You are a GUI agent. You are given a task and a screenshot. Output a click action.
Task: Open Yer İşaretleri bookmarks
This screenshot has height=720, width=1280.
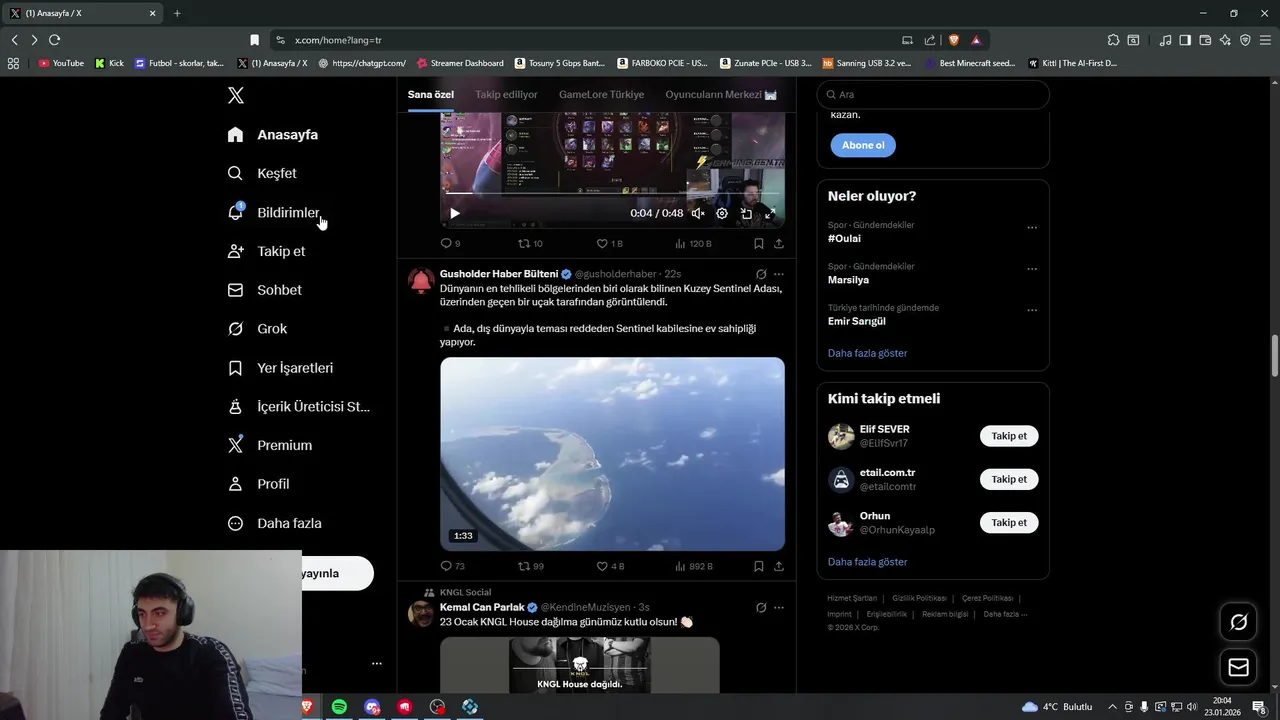280,368
